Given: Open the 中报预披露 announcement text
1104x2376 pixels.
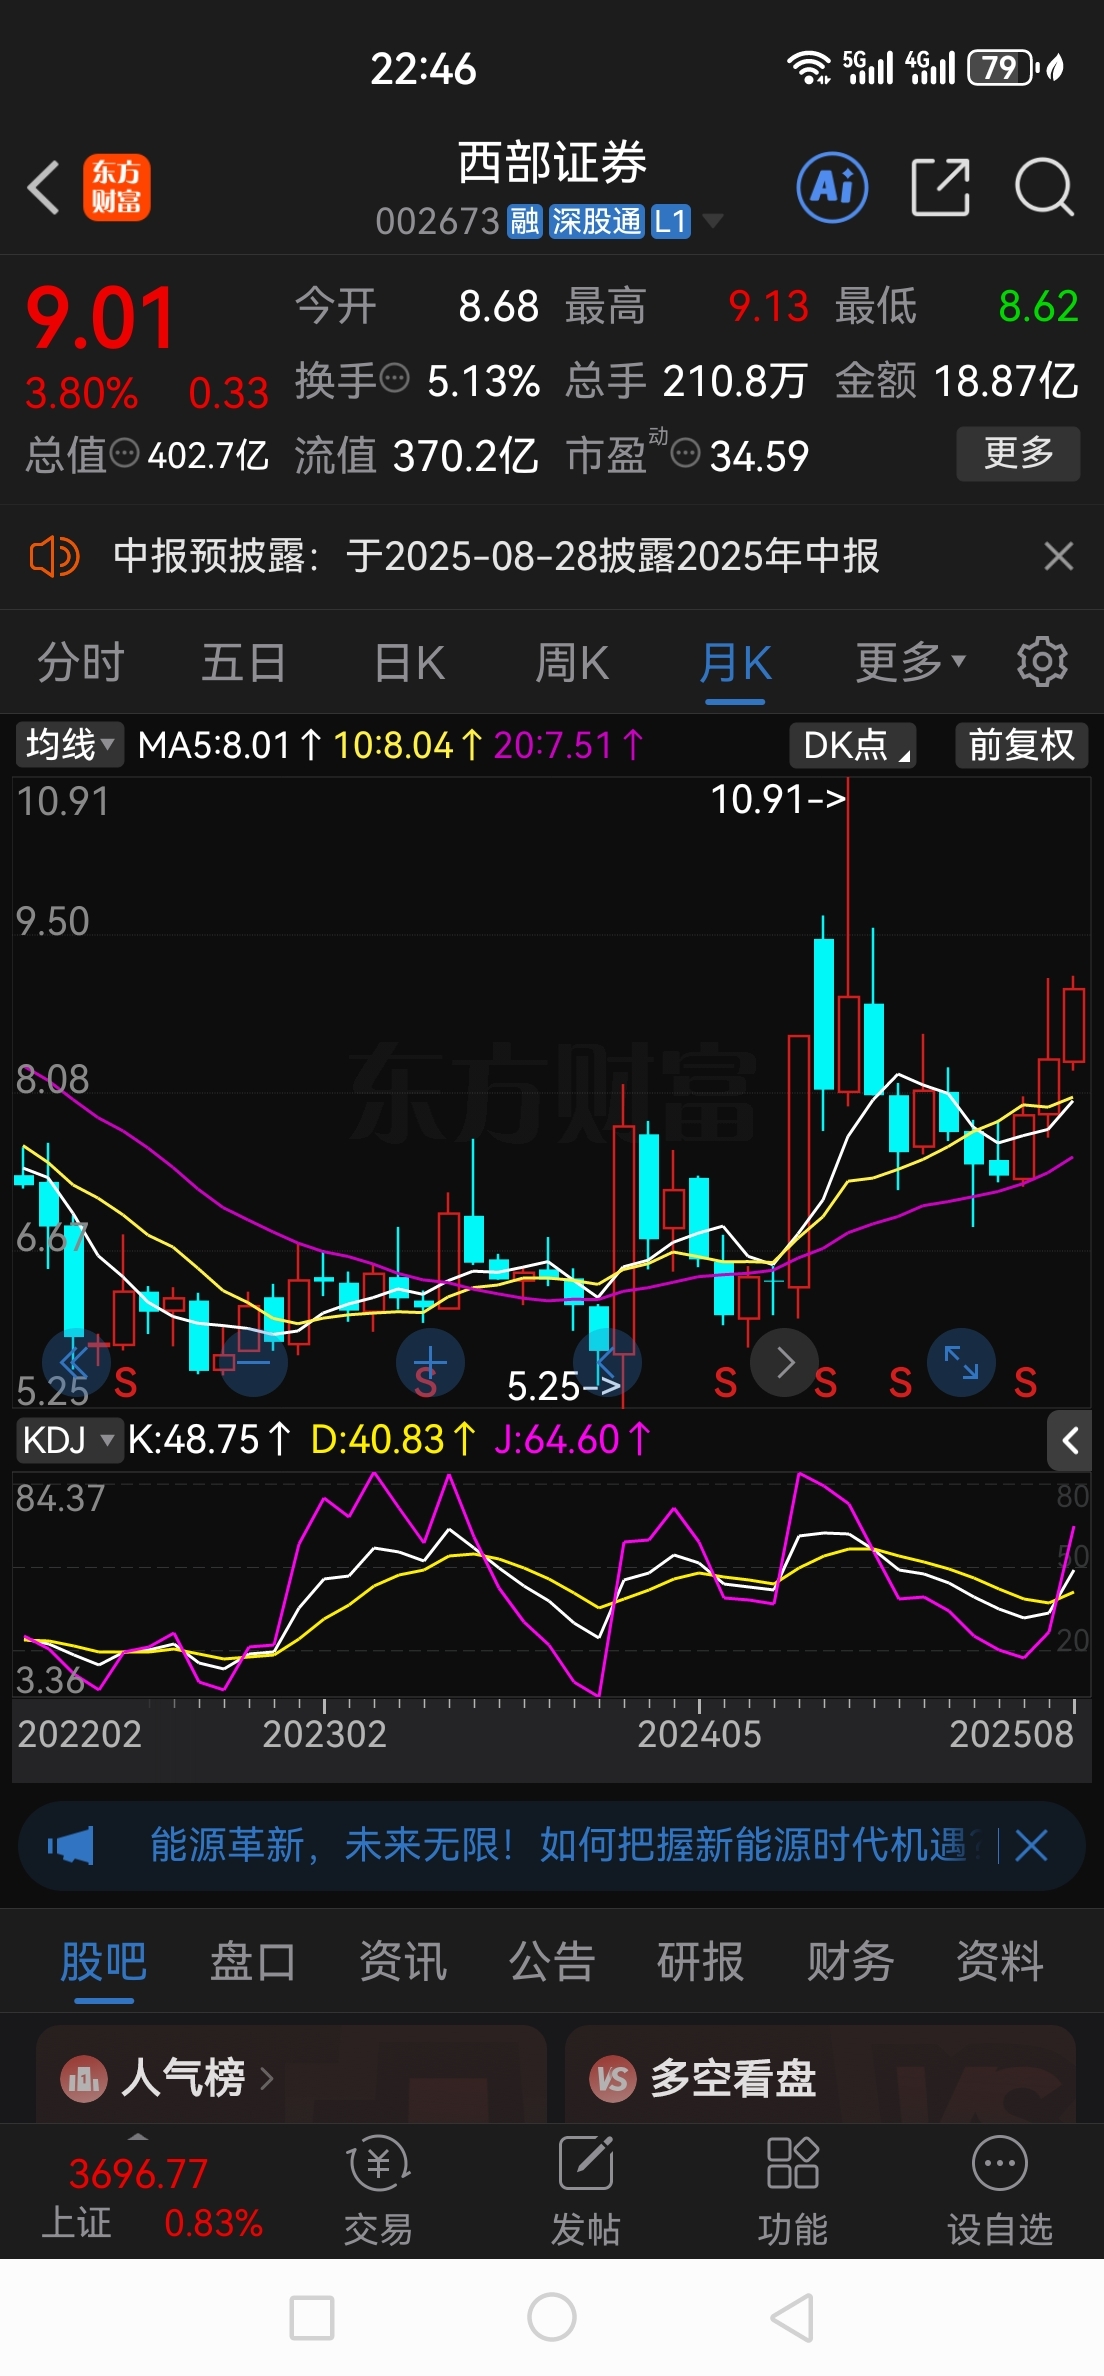Looking at the screenshot, I should click(x=496, y=556).
